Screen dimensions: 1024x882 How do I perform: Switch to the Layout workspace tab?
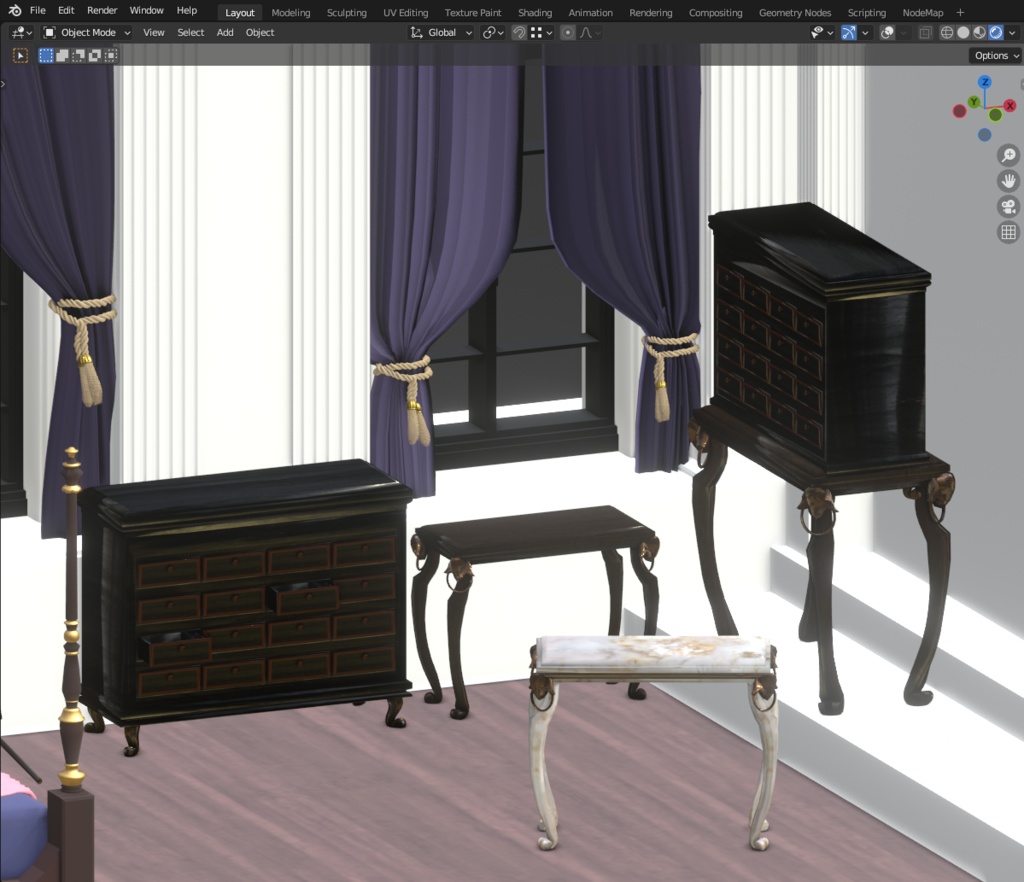pos(240,12)
